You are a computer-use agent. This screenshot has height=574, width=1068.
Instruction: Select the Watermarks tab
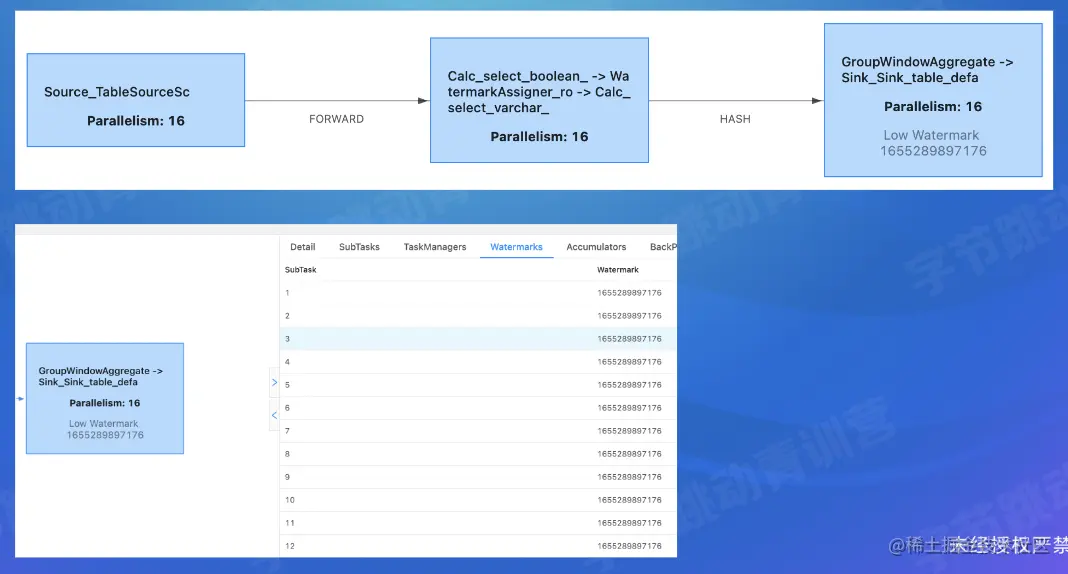coord(516,247)
